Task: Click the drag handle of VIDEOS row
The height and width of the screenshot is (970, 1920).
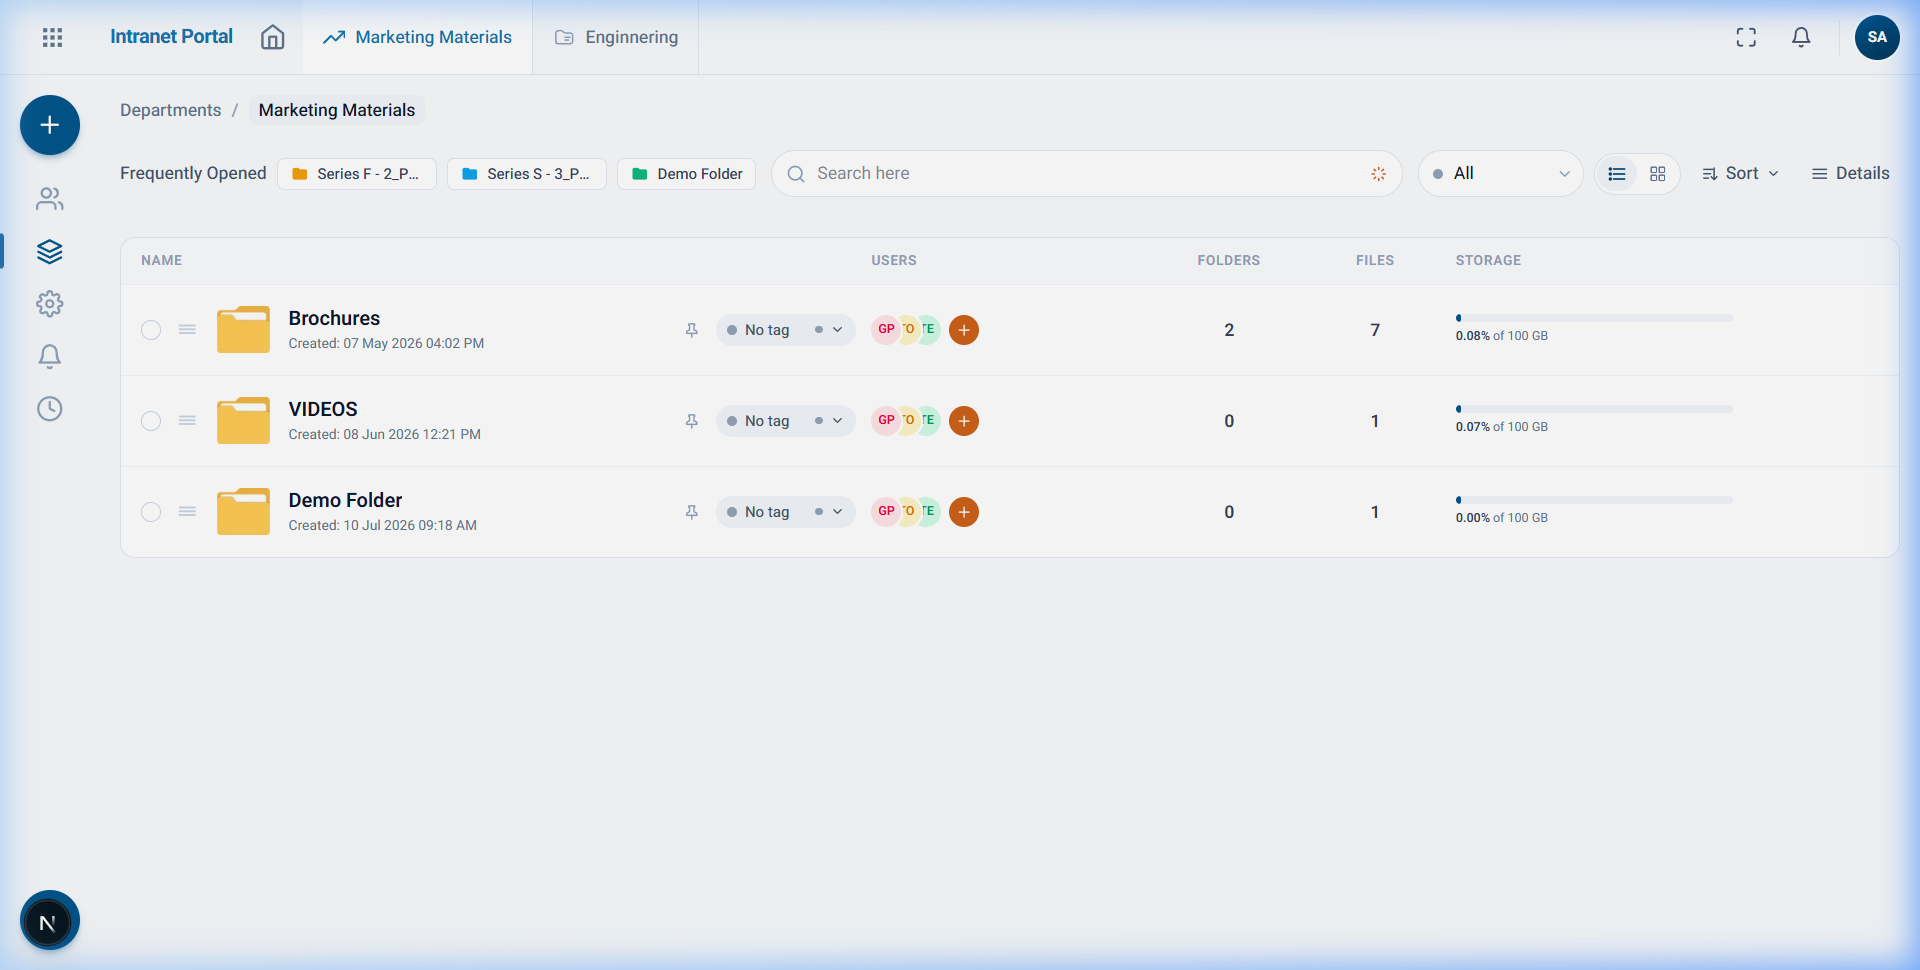Action: point(187,421)
